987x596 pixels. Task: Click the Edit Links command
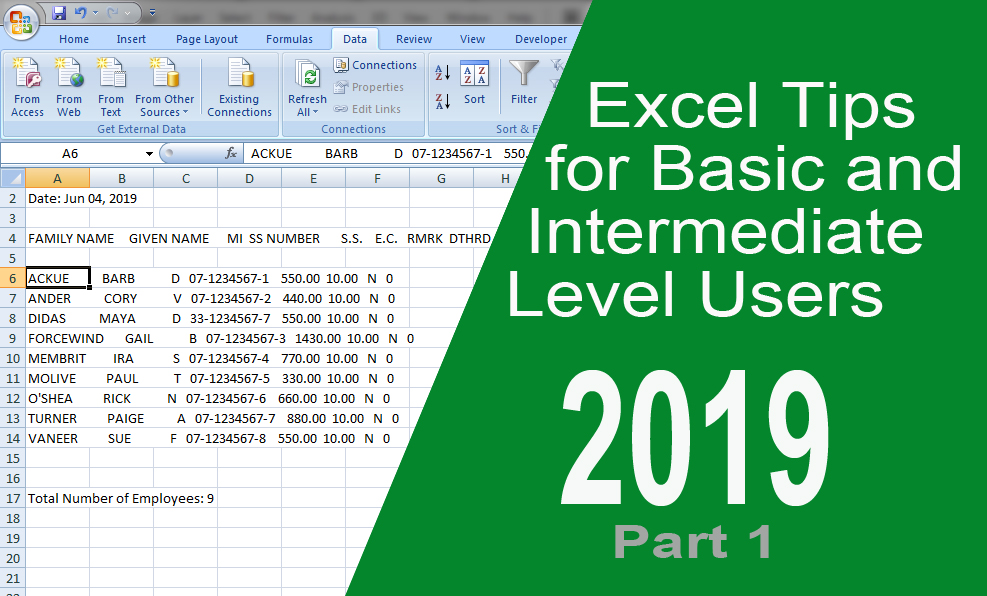pos(378,109)
